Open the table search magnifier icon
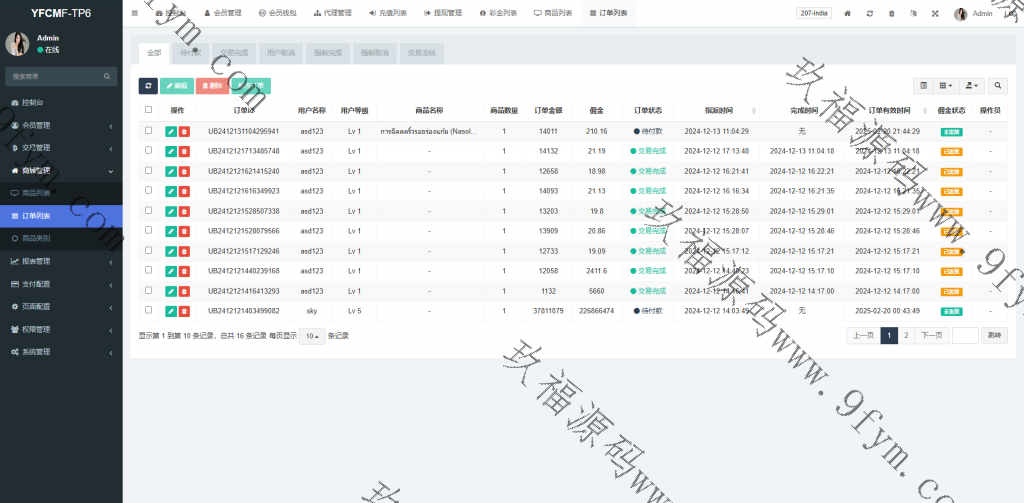The width and height of the screenshot is (1024, 503). click(998, 86)
